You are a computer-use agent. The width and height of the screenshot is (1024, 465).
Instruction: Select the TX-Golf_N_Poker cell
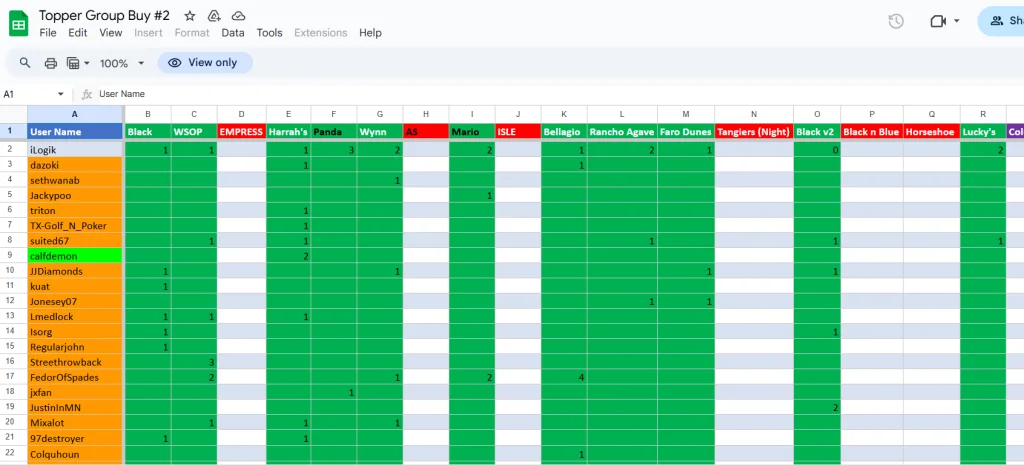click(x=74, y=225)
